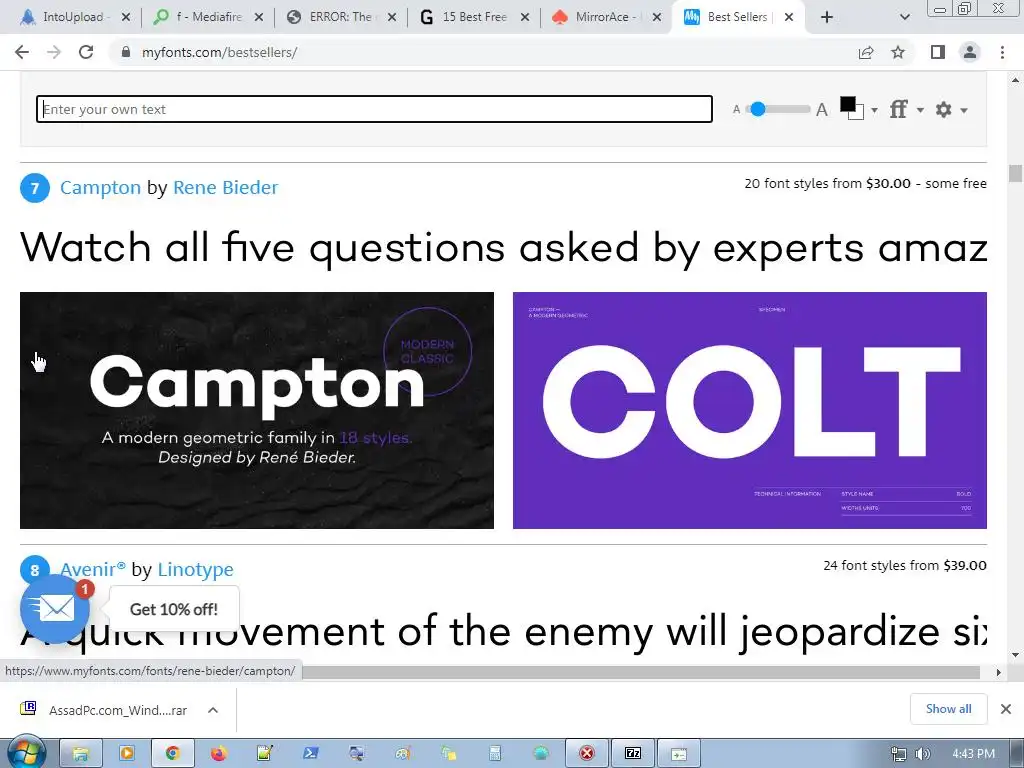The width and height of the screenshot is (1024, 768).
Task: Go back to the previous page
Action: point(22,52)
